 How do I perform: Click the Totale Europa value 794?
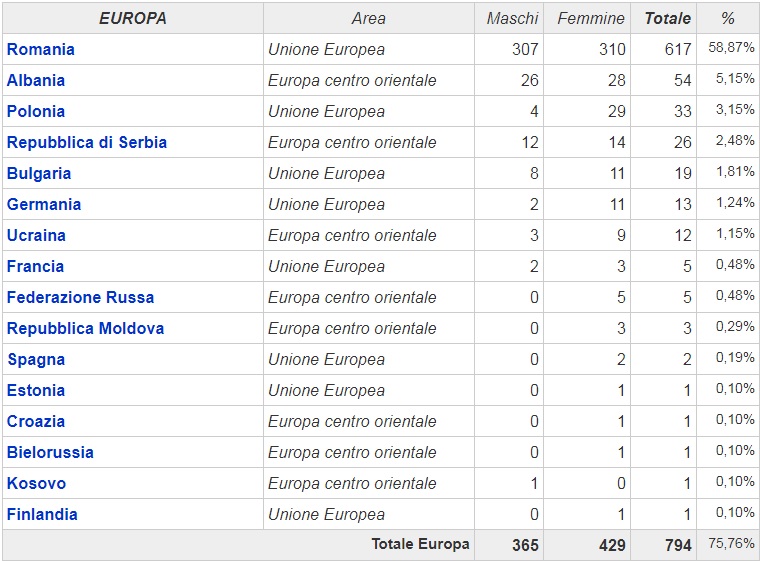point(676,545)
